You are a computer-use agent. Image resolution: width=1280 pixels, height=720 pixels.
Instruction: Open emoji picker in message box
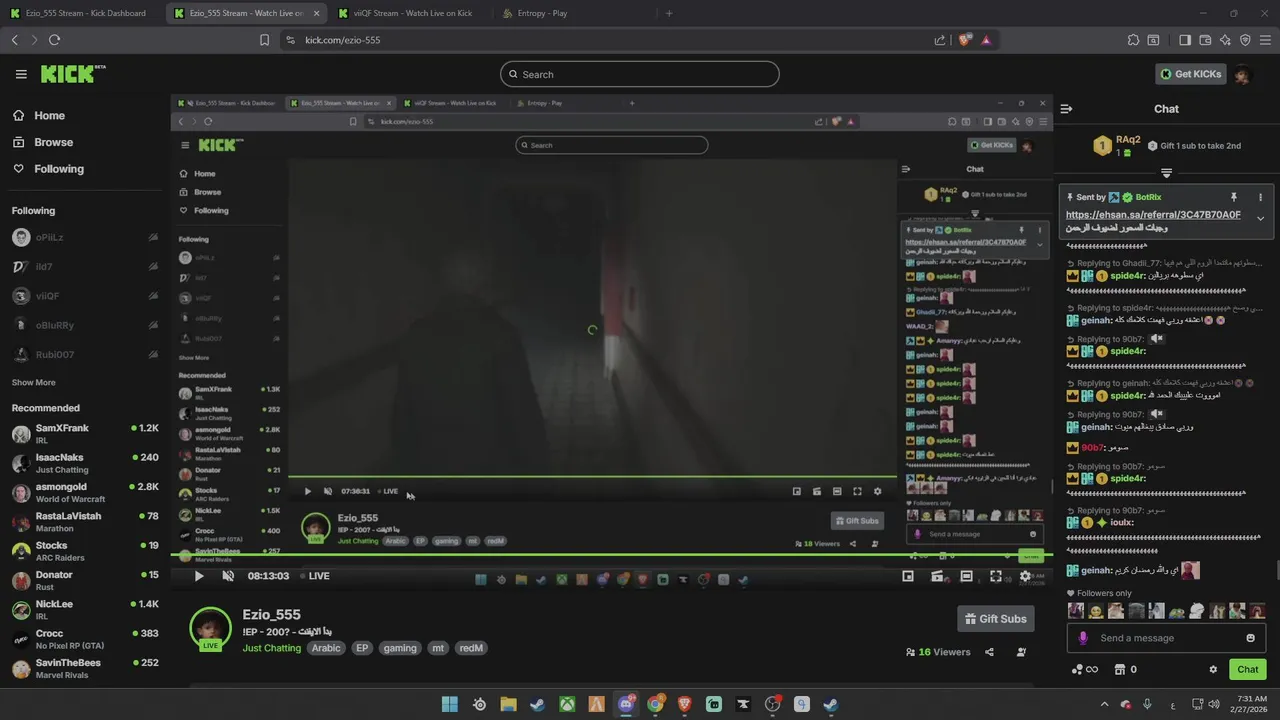click(1250, 638)
